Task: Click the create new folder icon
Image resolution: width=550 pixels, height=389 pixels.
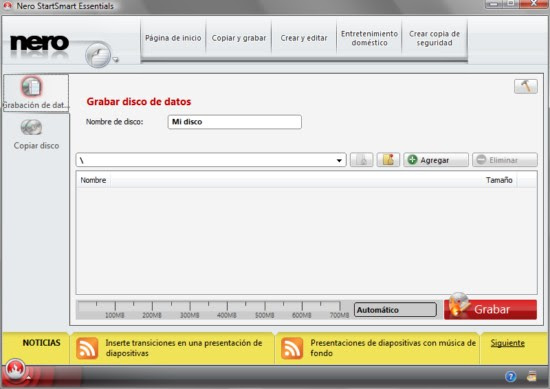Action: [x=388, y=160]
